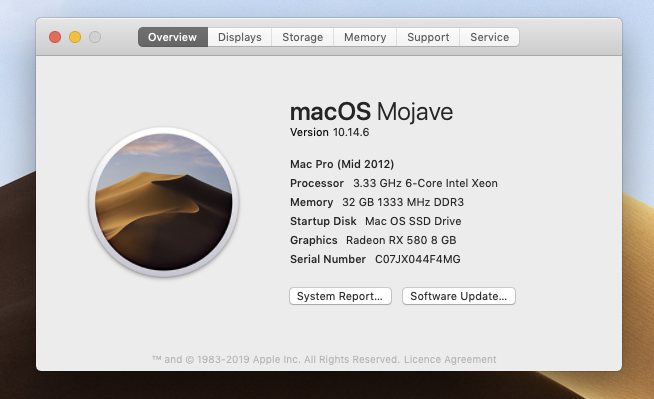Screen dimensions: 654x399
Task: Open the System Report... button
Action: point(340,296)
